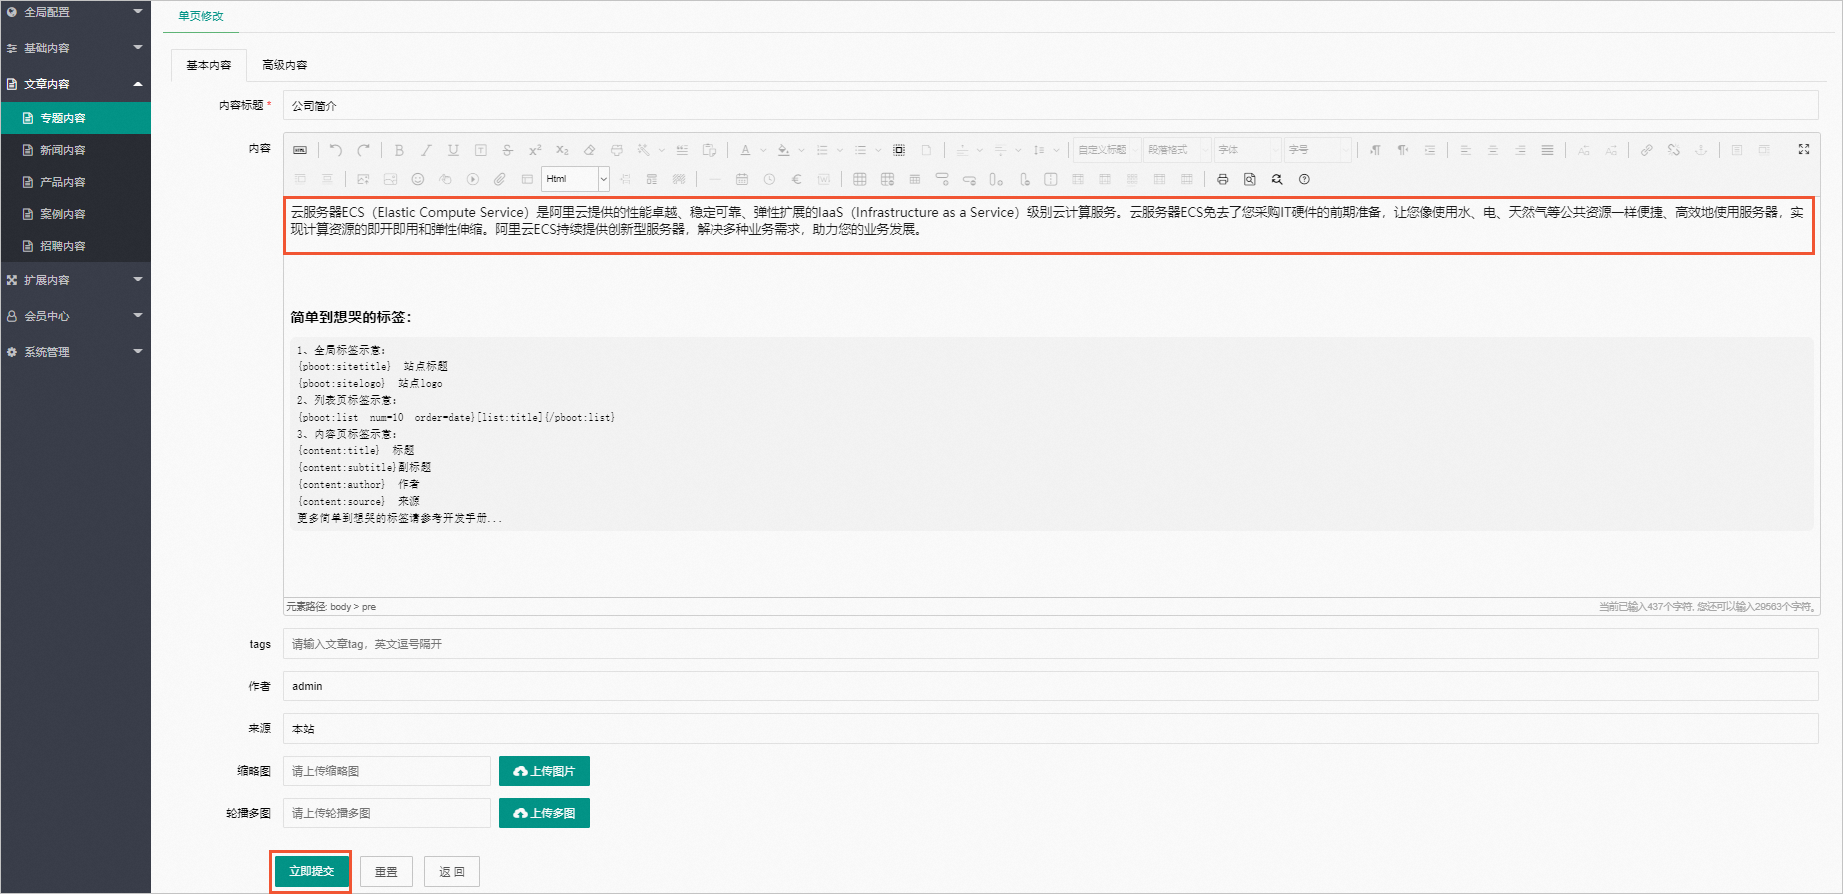Redo edit in editor toolbar
The width and height of the screenshot is (1843, 894).
pyautogui.click(x=363, y=150)
